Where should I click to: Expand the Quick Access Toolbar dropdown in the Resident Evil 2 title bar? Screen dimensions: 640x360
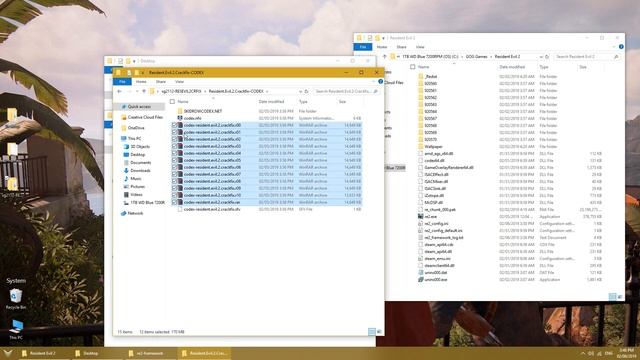[383, 38]
